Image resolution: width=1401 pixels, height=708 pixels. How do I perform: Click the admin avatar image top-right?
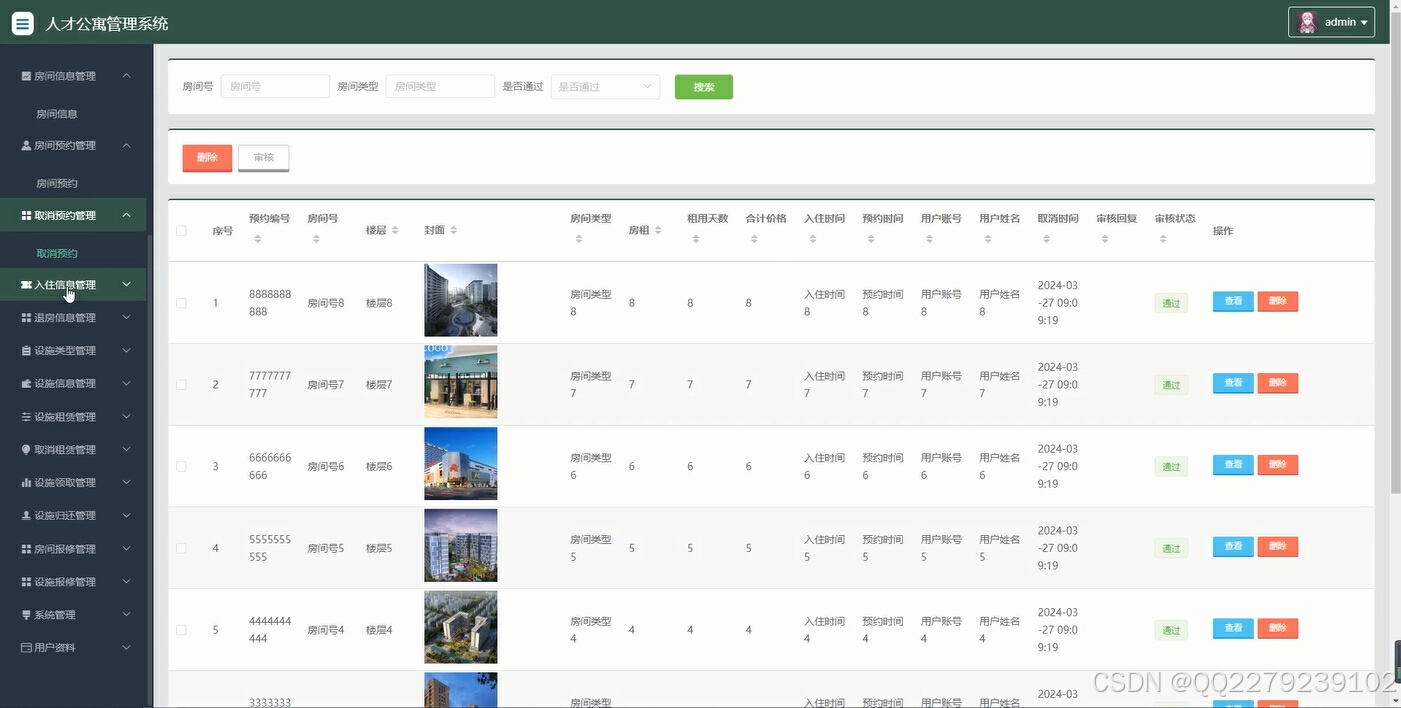(x=1305, y=21)
